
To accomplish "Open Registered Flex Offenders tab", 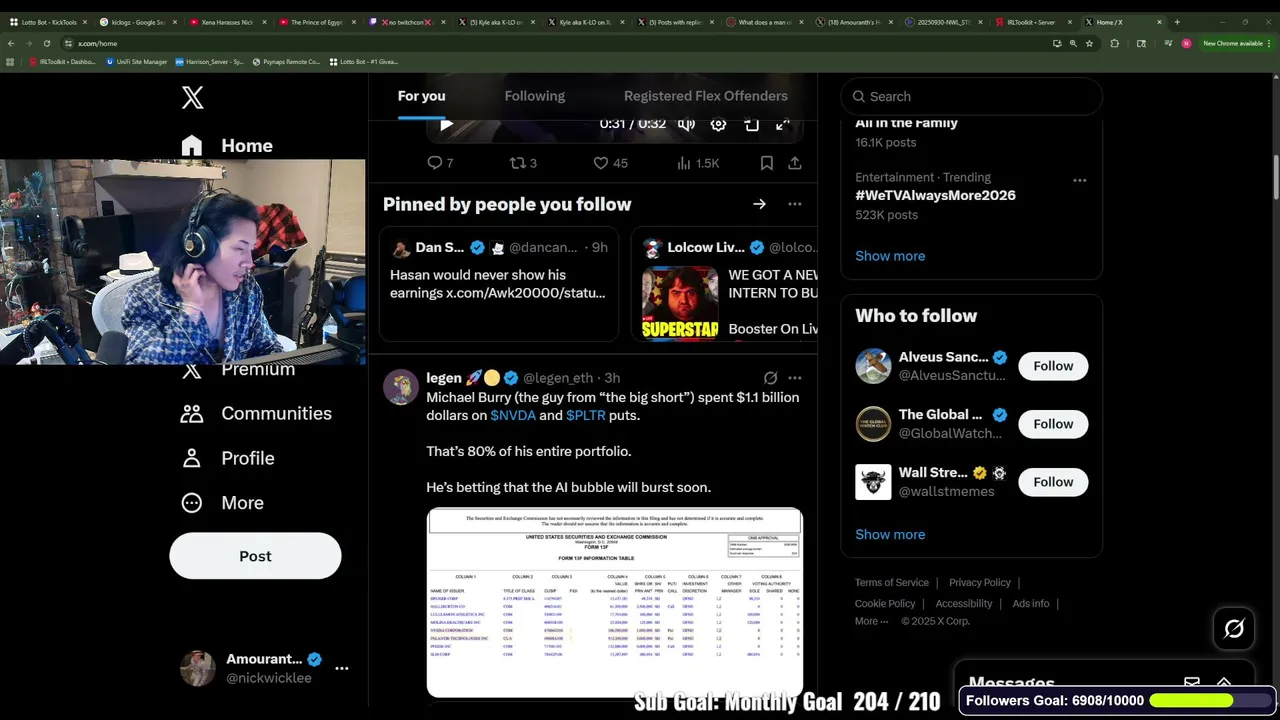I will [x=706, y=96].
